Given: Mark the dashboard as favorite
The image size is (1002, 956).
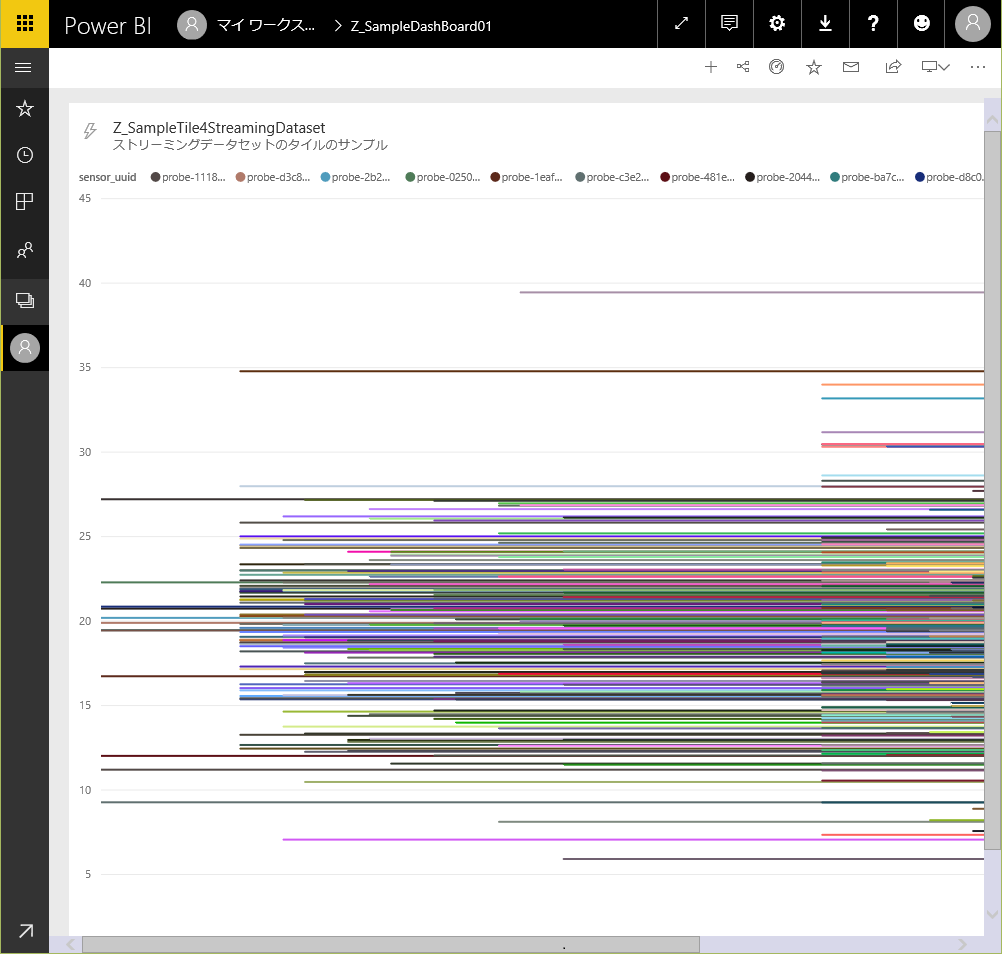Looking at the screenshot, I should [814, 67].
